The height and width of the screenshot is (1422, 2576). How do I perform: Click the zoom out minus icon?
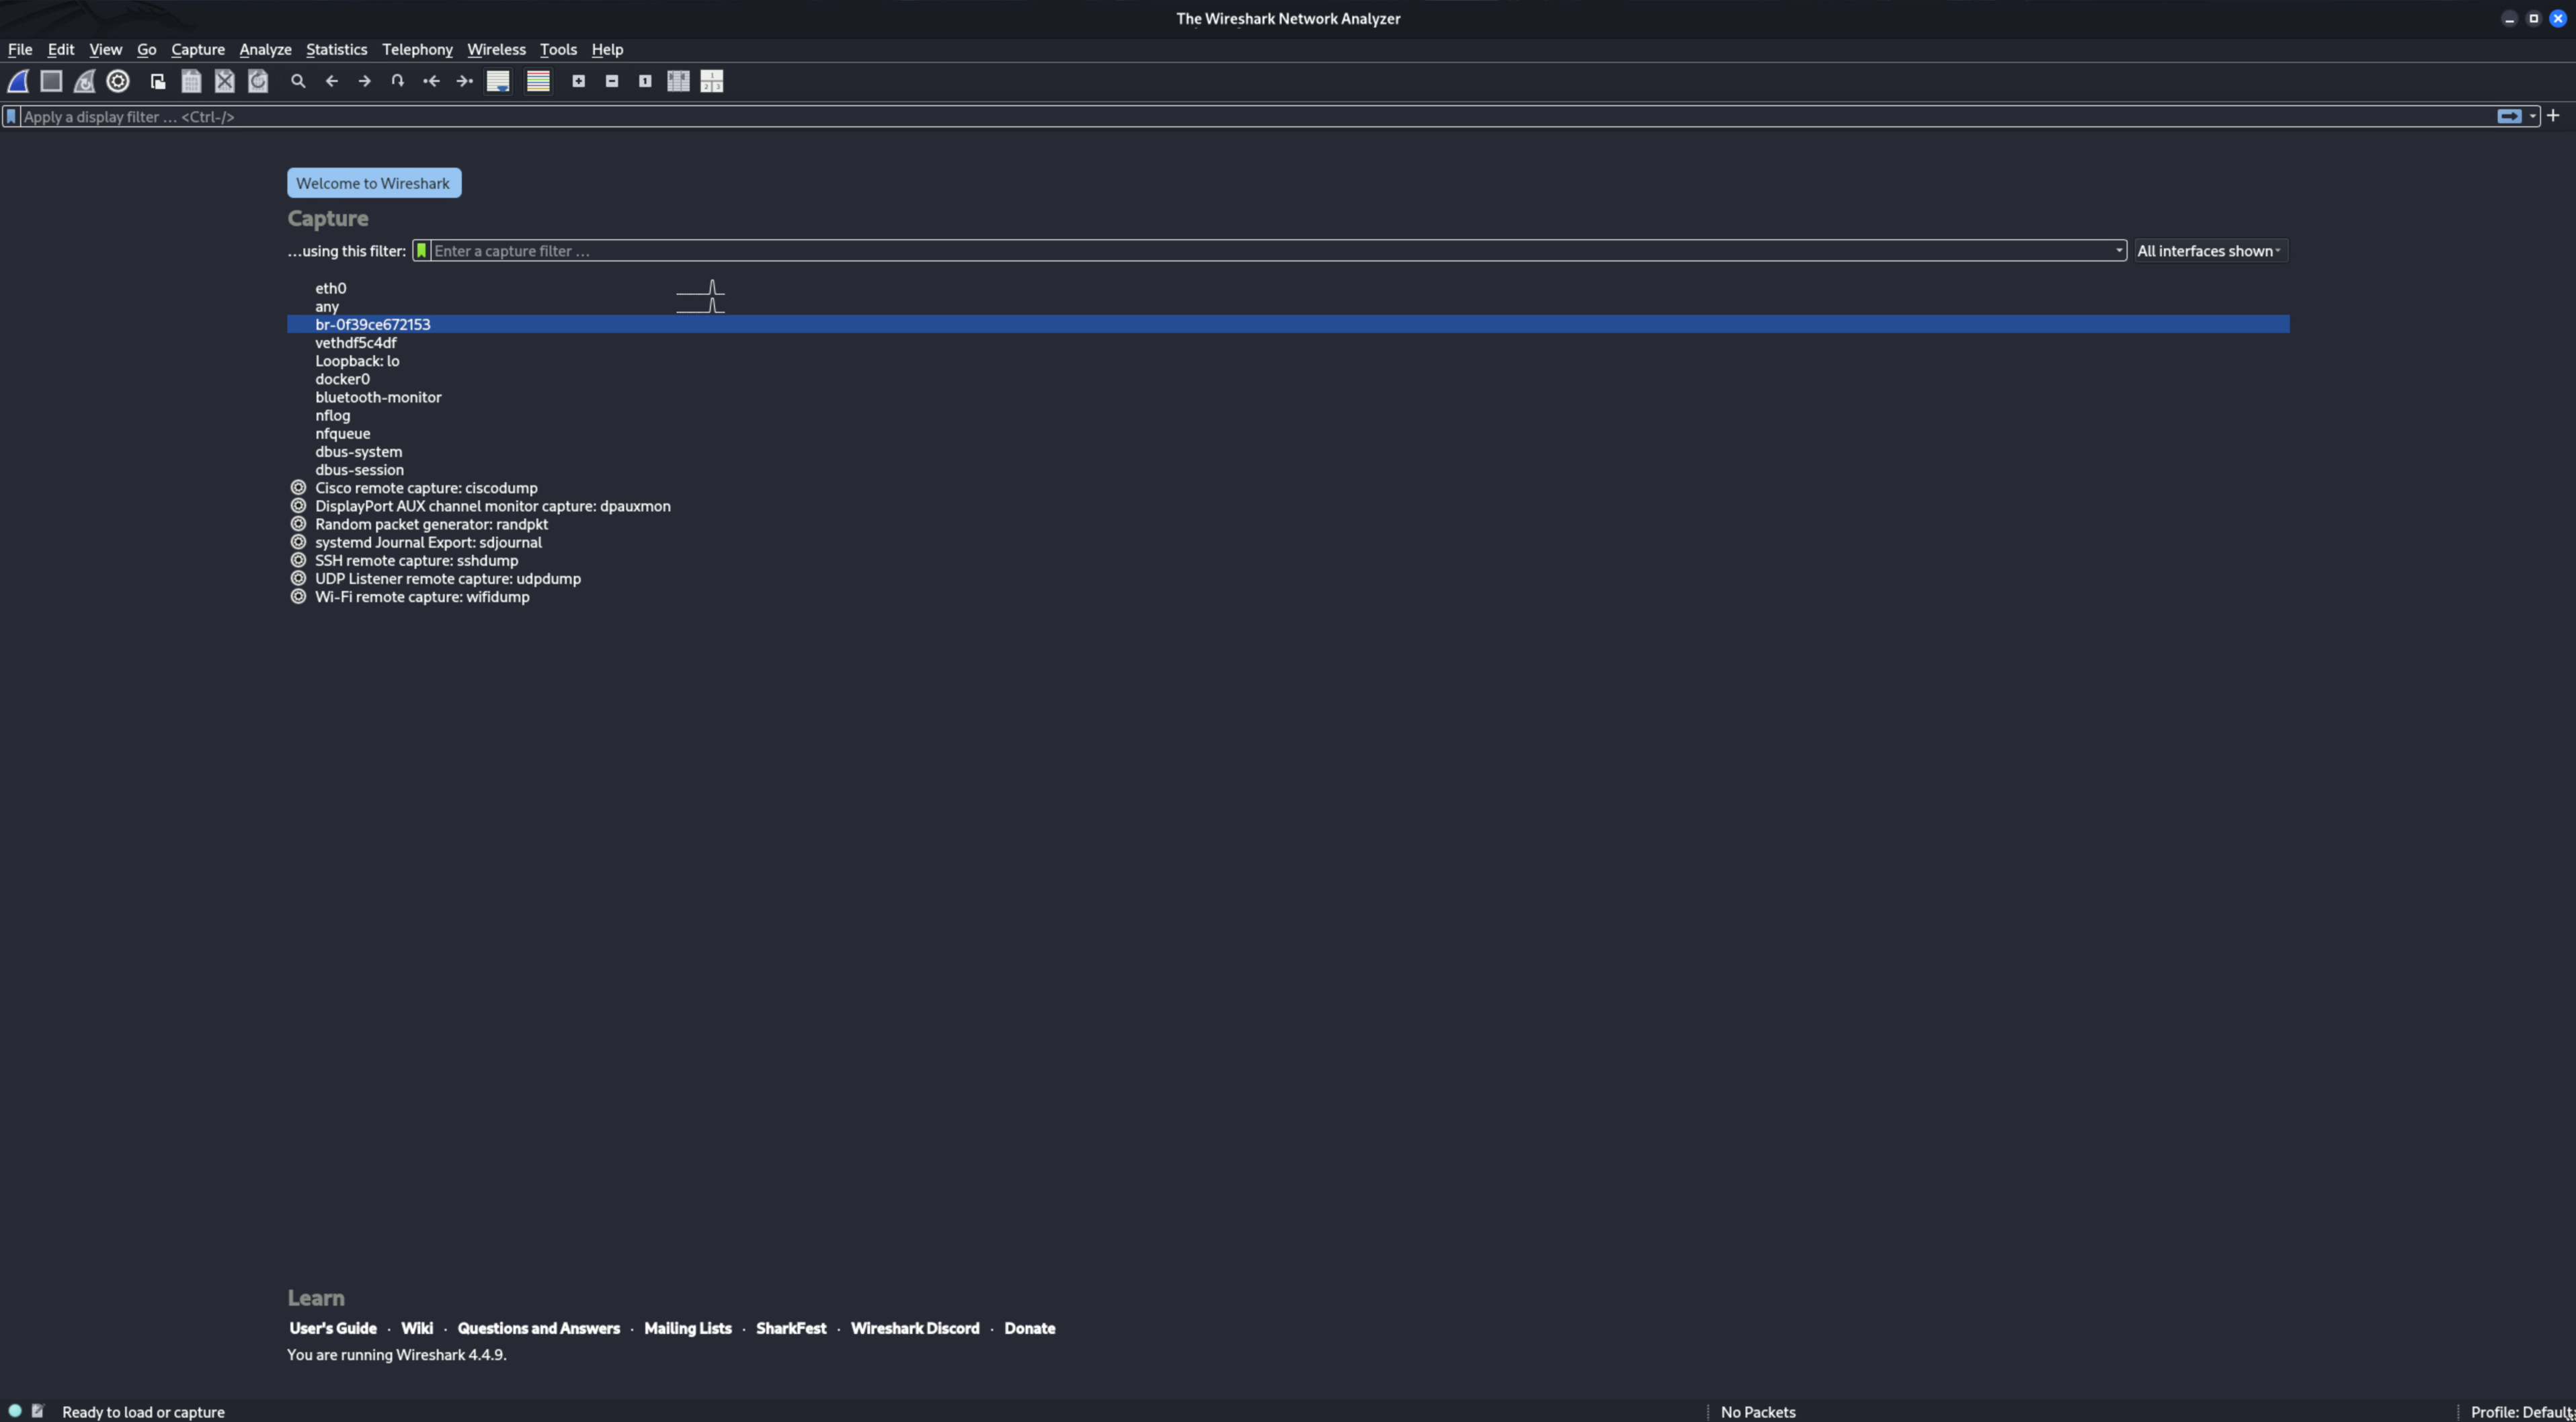(612, 81)
